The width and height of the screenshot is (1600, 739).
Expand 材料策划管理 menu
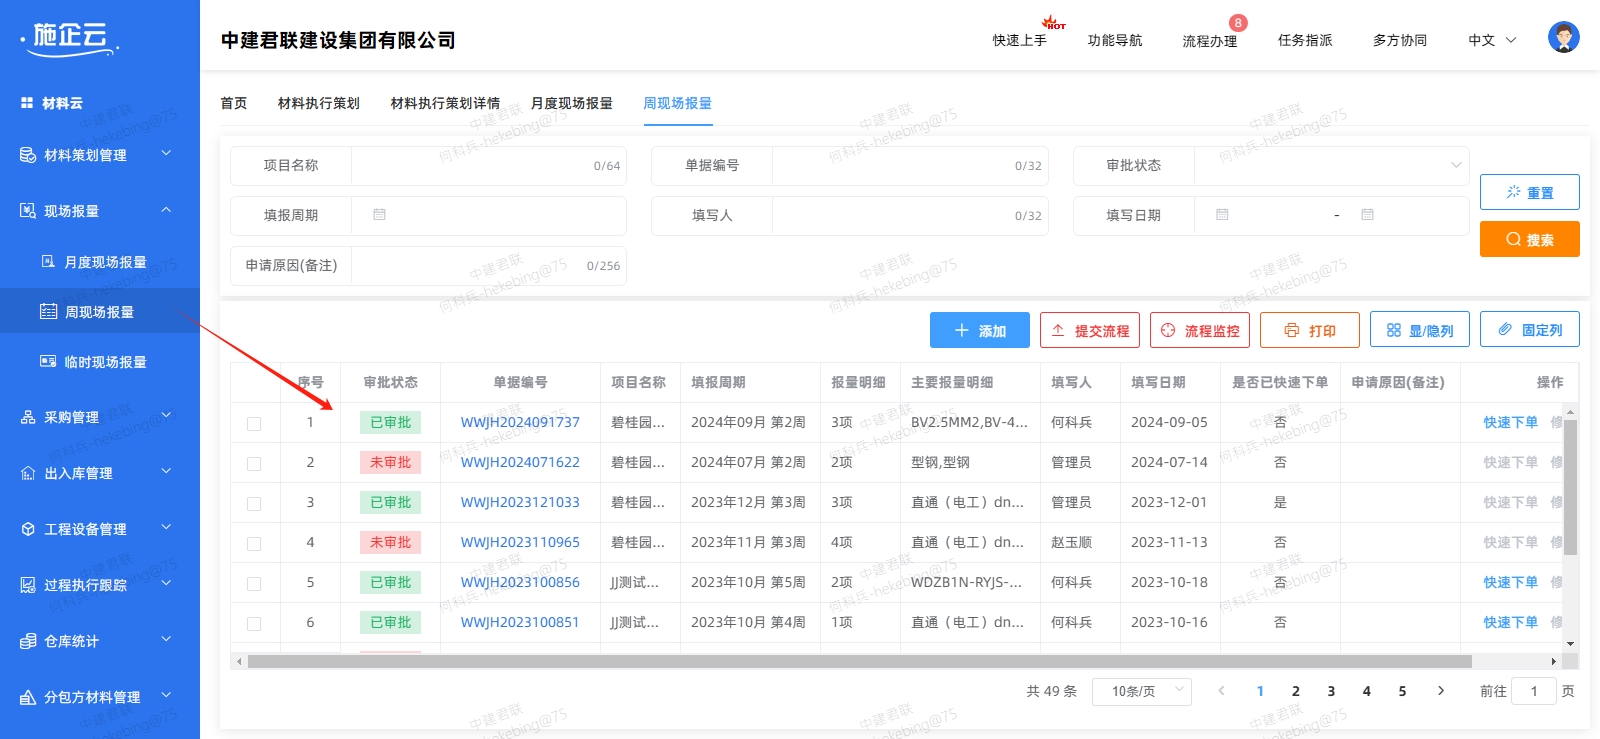coord(166,154)
